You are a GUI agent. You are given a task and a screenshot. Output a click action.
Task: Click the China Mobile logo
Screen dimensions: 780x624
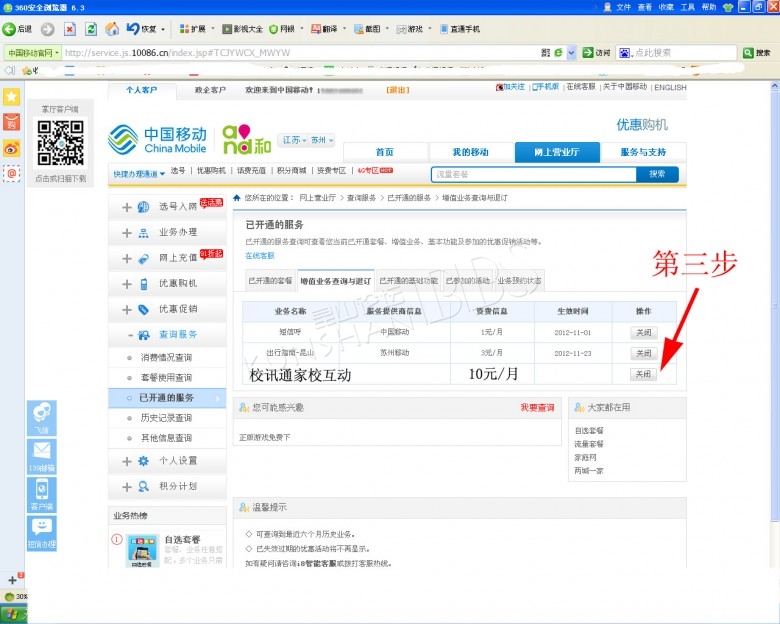tap(157, 140)
